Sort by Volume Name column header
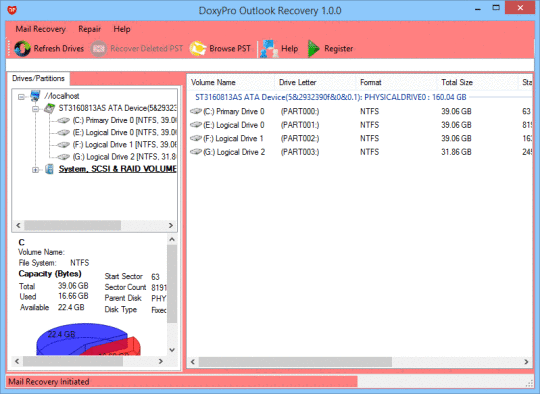 (231, 82)
